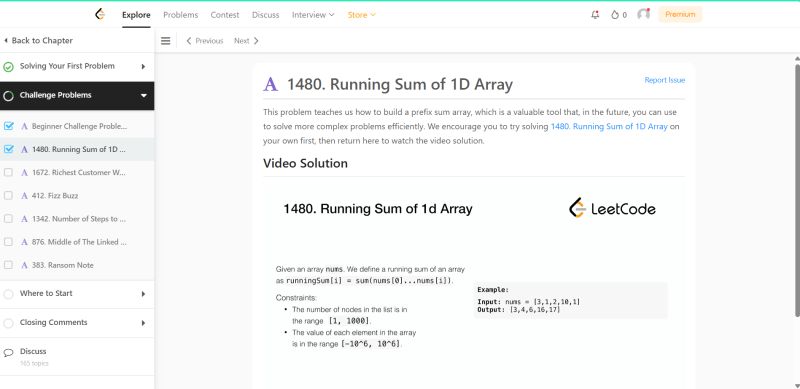Open the user profile avatar

(643, 14)
